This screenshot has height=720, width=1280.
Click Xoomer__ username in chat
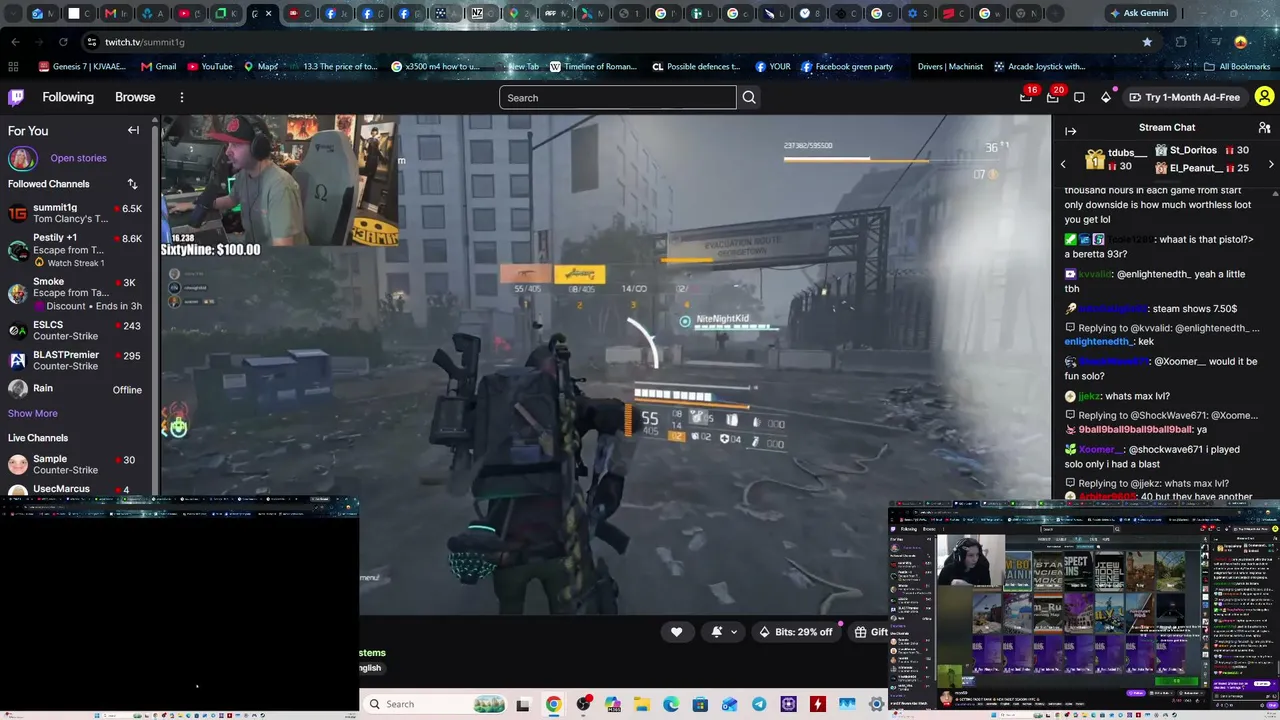tap(1101, 450)
